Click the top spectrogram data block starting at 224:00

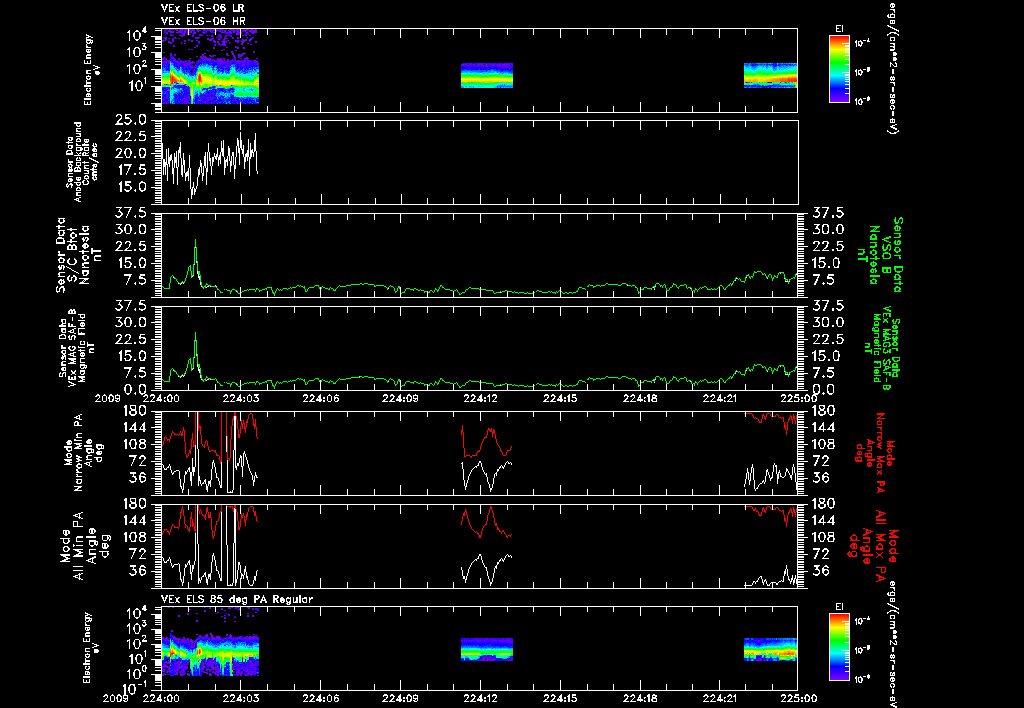(x=210, y=67)
